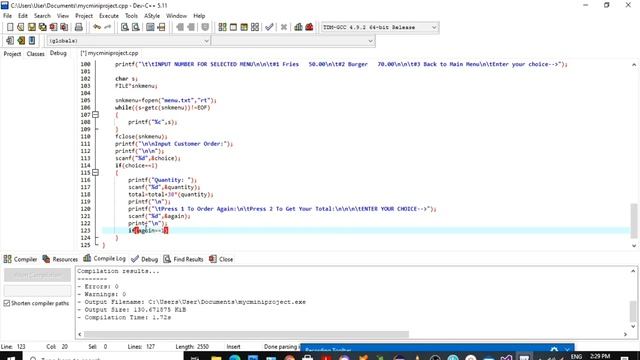The height and width of the screenshot is (360, 640).
Task: Switch to the Classes side tab
Action: (36, 54)
